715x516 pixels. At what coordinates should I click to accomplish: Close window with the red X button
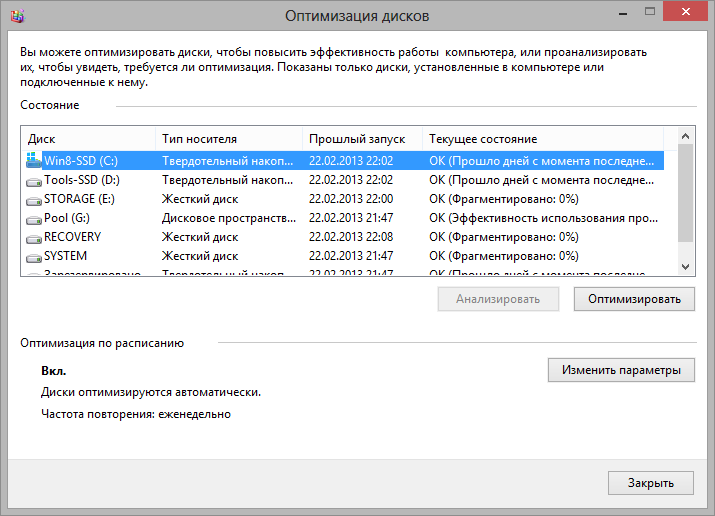coord(686,11)
